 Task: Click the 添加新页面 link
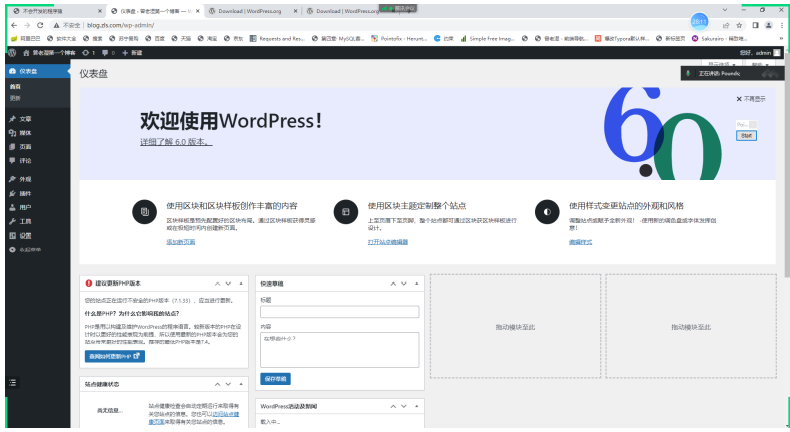point(180,242)
